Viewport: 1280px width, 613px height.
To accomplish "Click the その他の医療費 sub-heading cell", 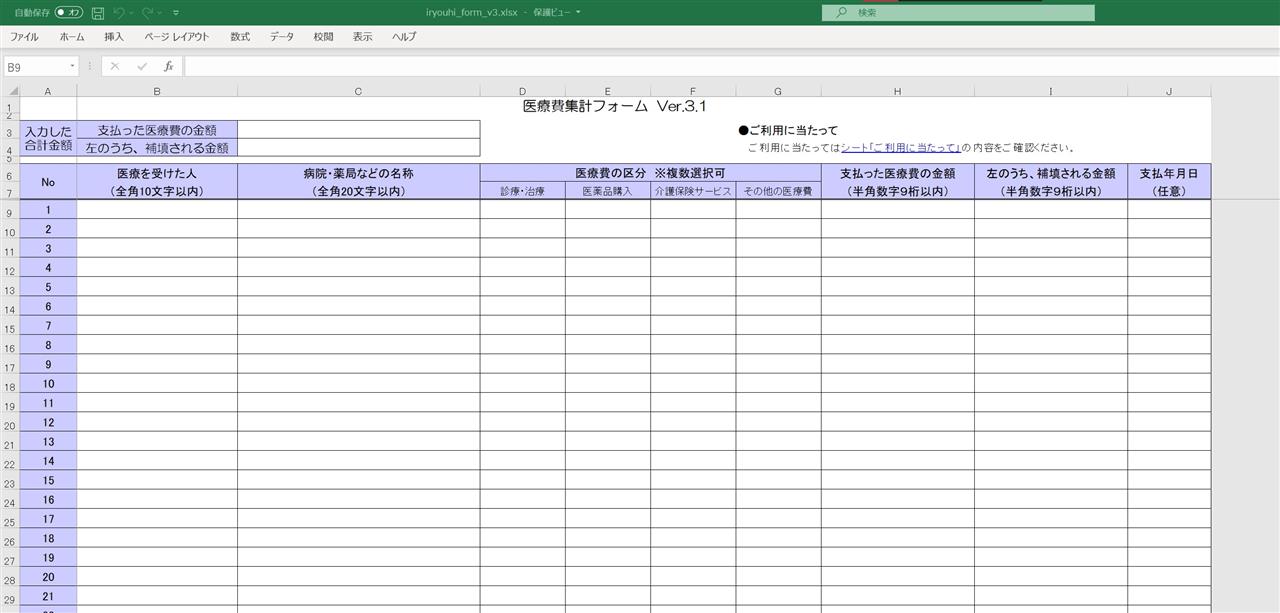I will click(778, 191).
